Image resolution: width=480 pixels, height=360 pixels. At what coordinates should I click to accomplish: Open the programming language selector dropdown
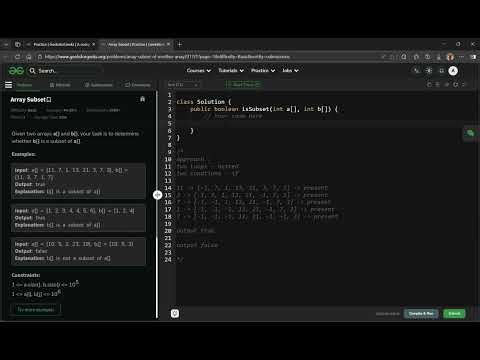(x=183, y=85)
